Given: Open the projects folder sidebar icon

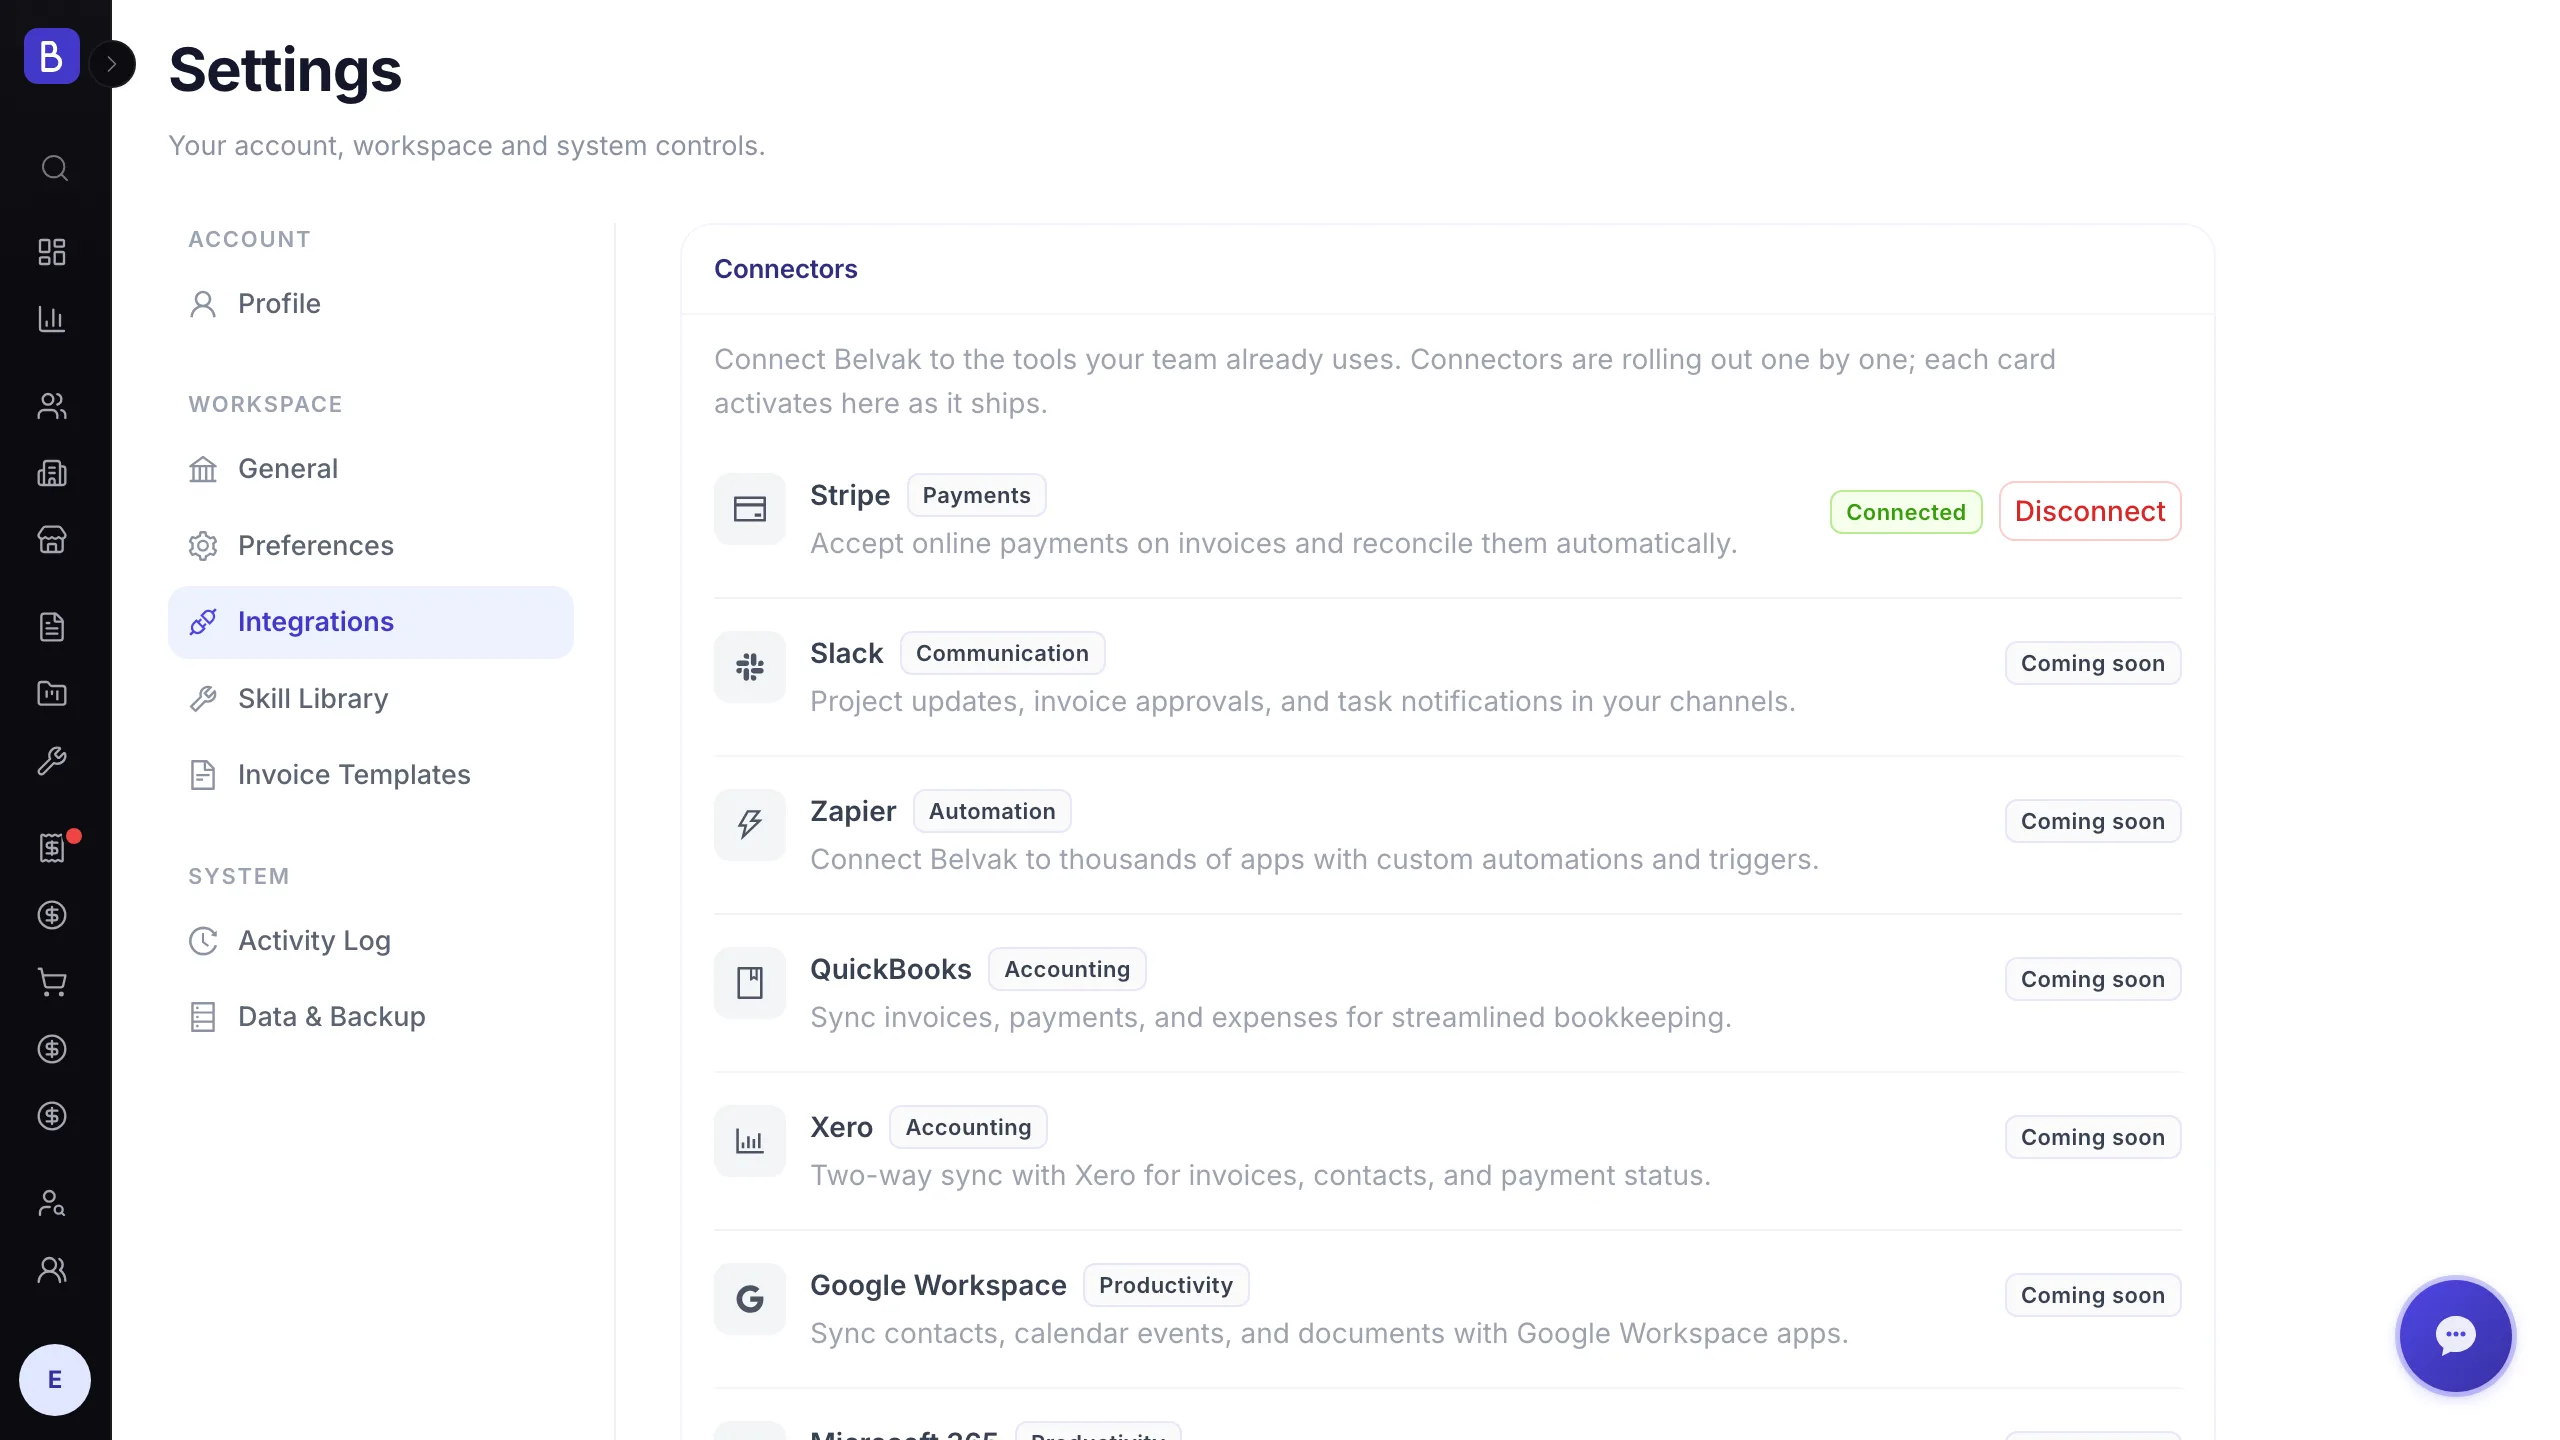Looking at the screenshot, I should 52,694.
